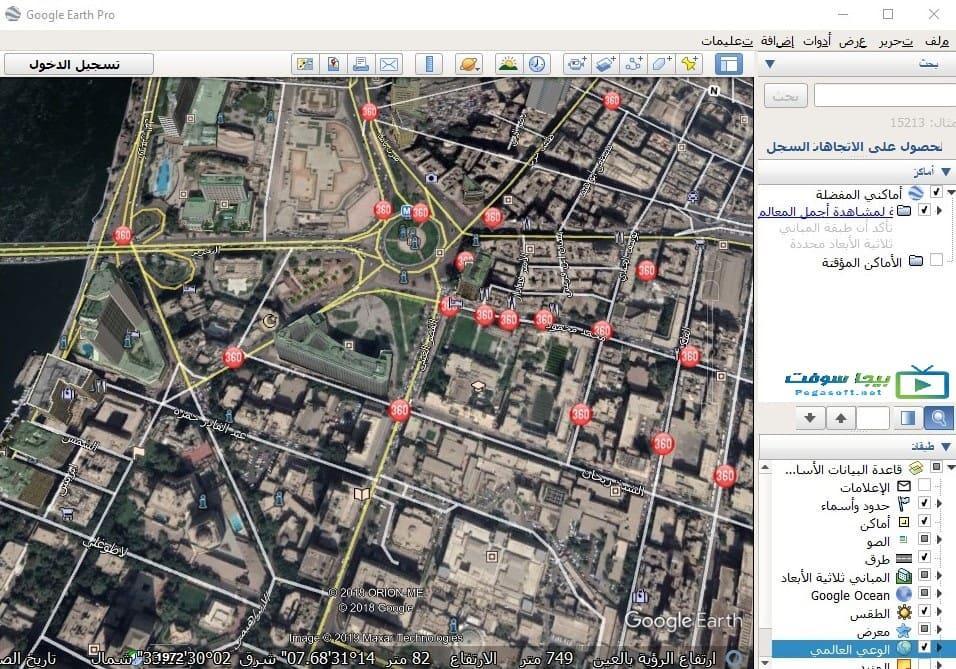Click the تسجيل الدخول sign-in button
The height and width of the screenshot is (669, 956).
pyautogui.click(x=79, y=64)
